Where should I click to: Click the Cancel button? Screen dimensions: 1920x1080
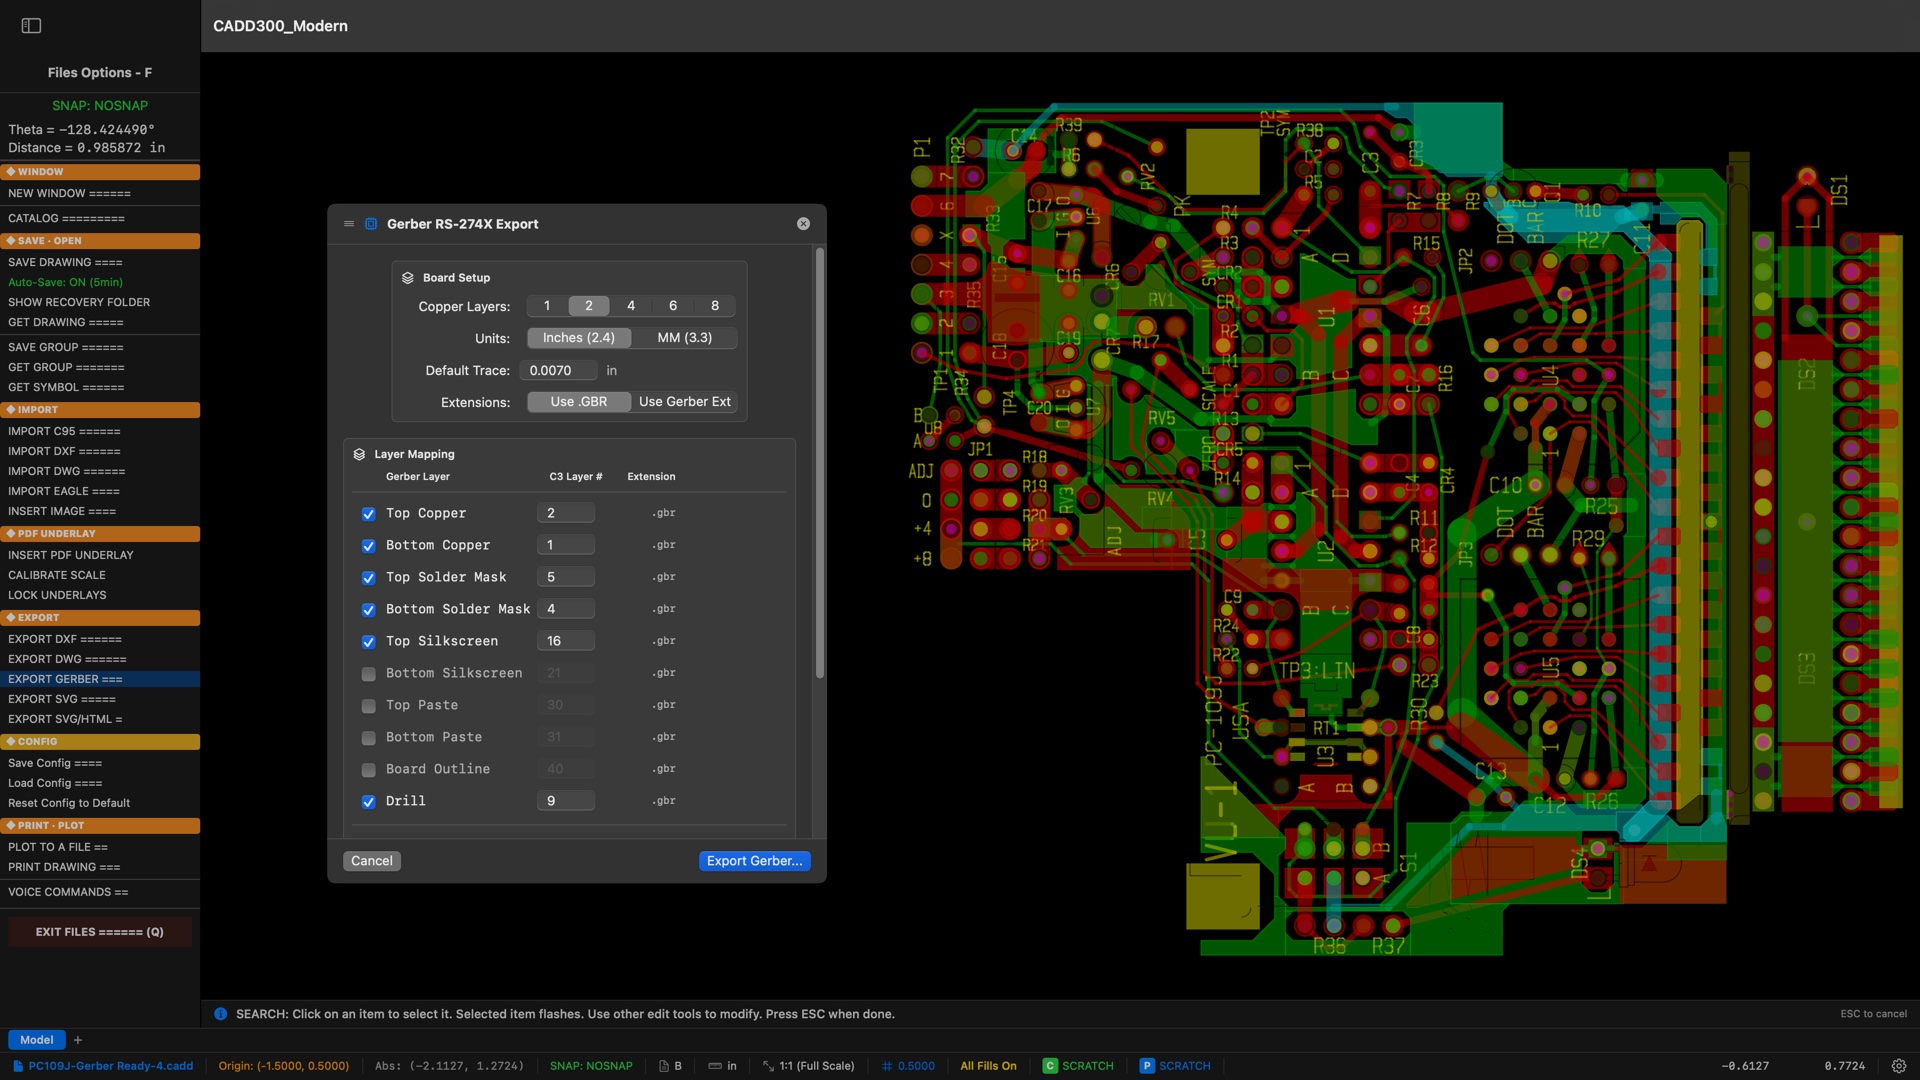coord(372,861)
